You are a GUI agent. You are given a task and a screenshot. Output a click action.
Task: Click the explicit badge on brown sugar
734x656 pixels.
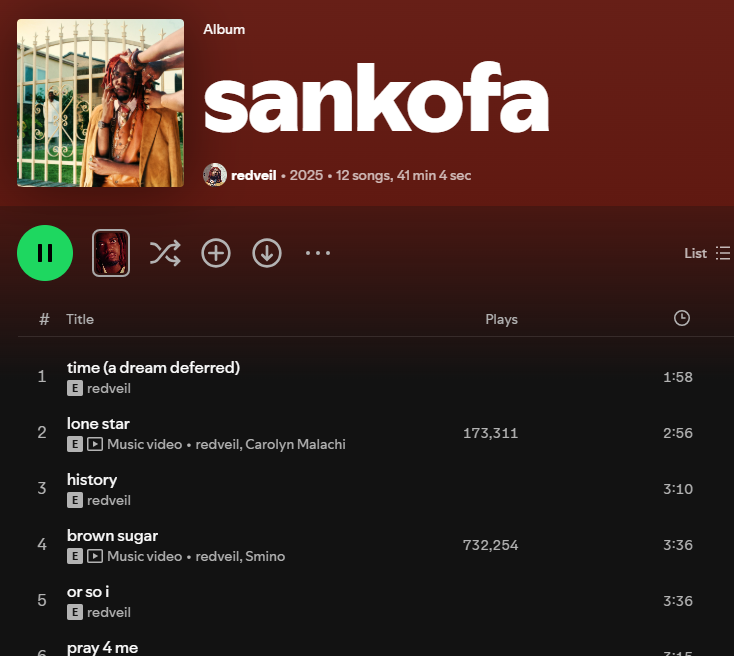pos(75,556)
